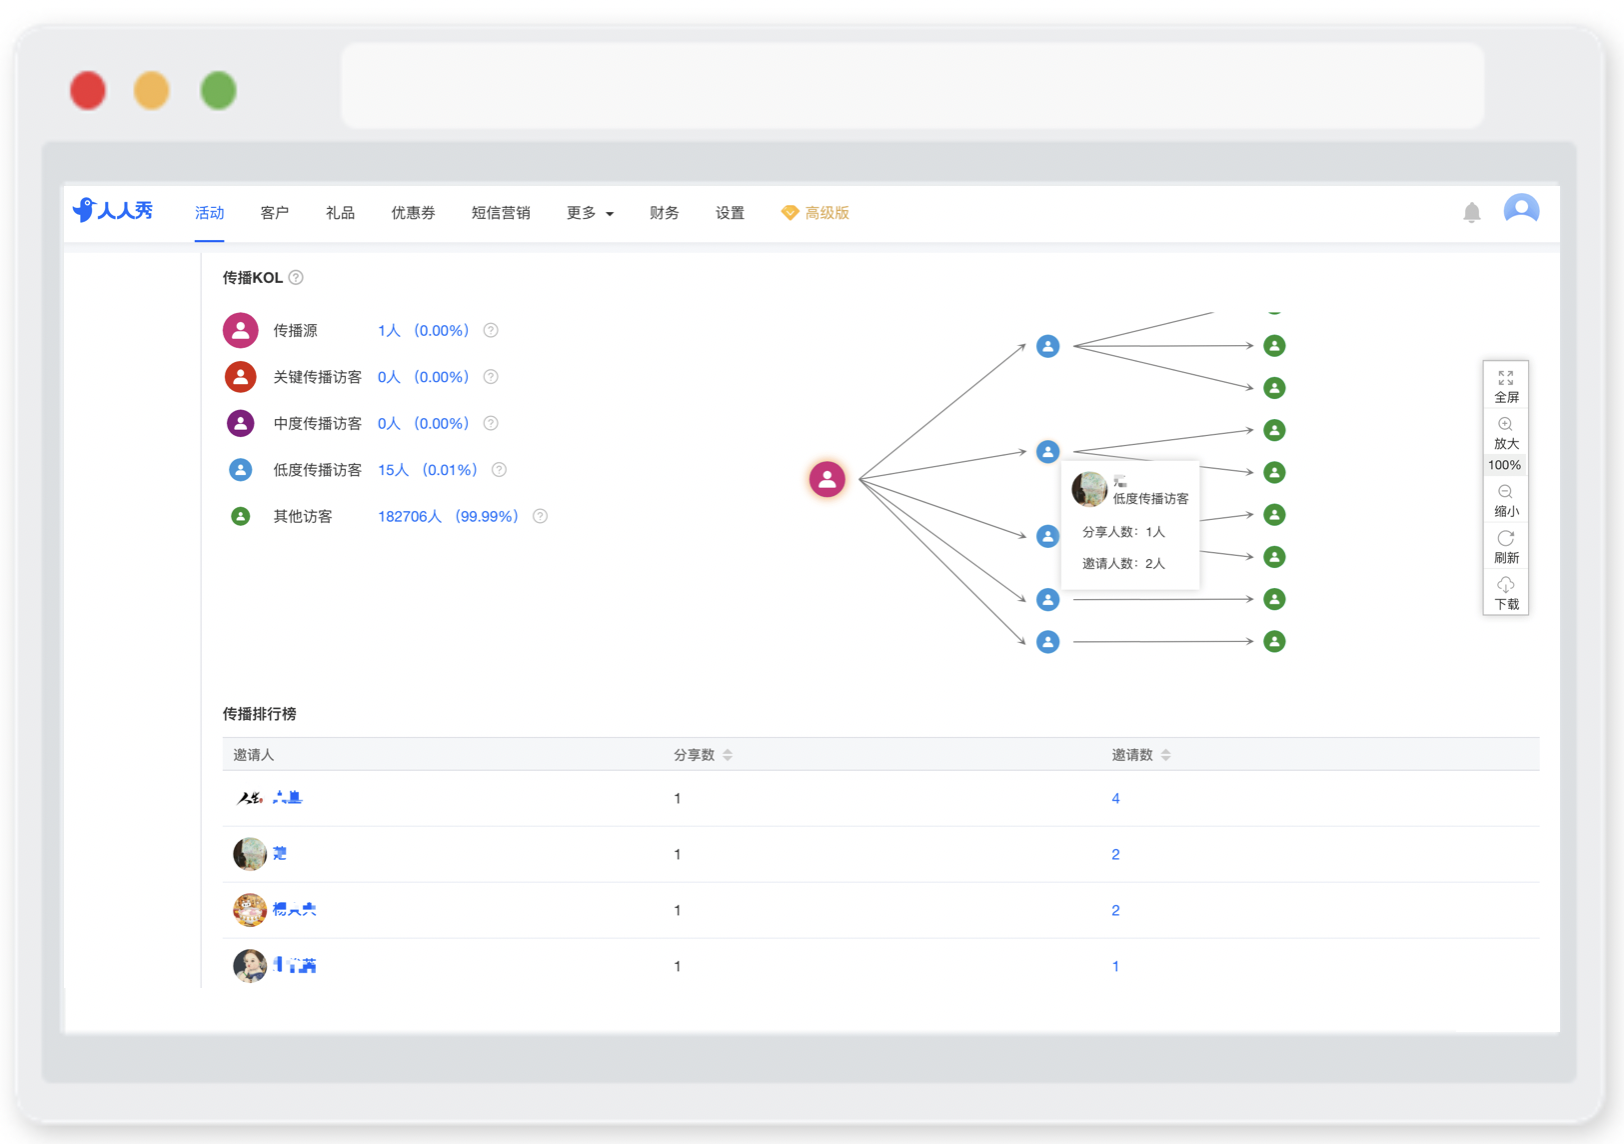Click the purple 中度传播访客 legend icon

[240, 423]
